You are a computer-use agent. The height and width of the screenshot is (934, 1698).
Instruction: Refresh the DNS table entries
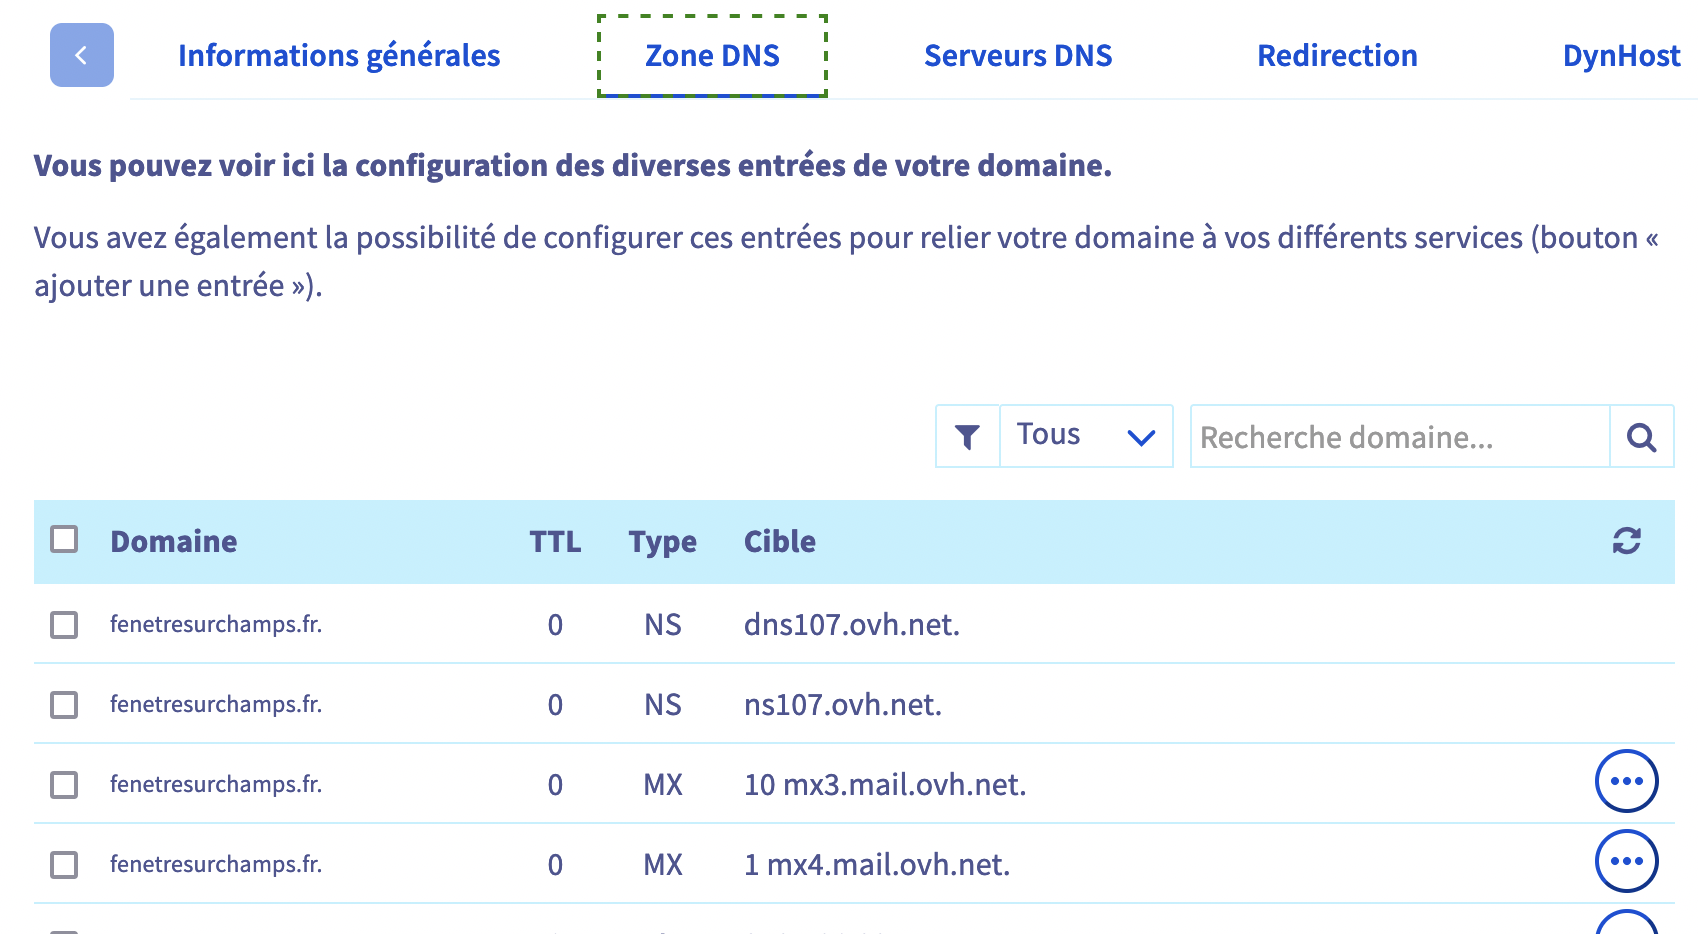pyautogui.click(x=1626, y=541)
